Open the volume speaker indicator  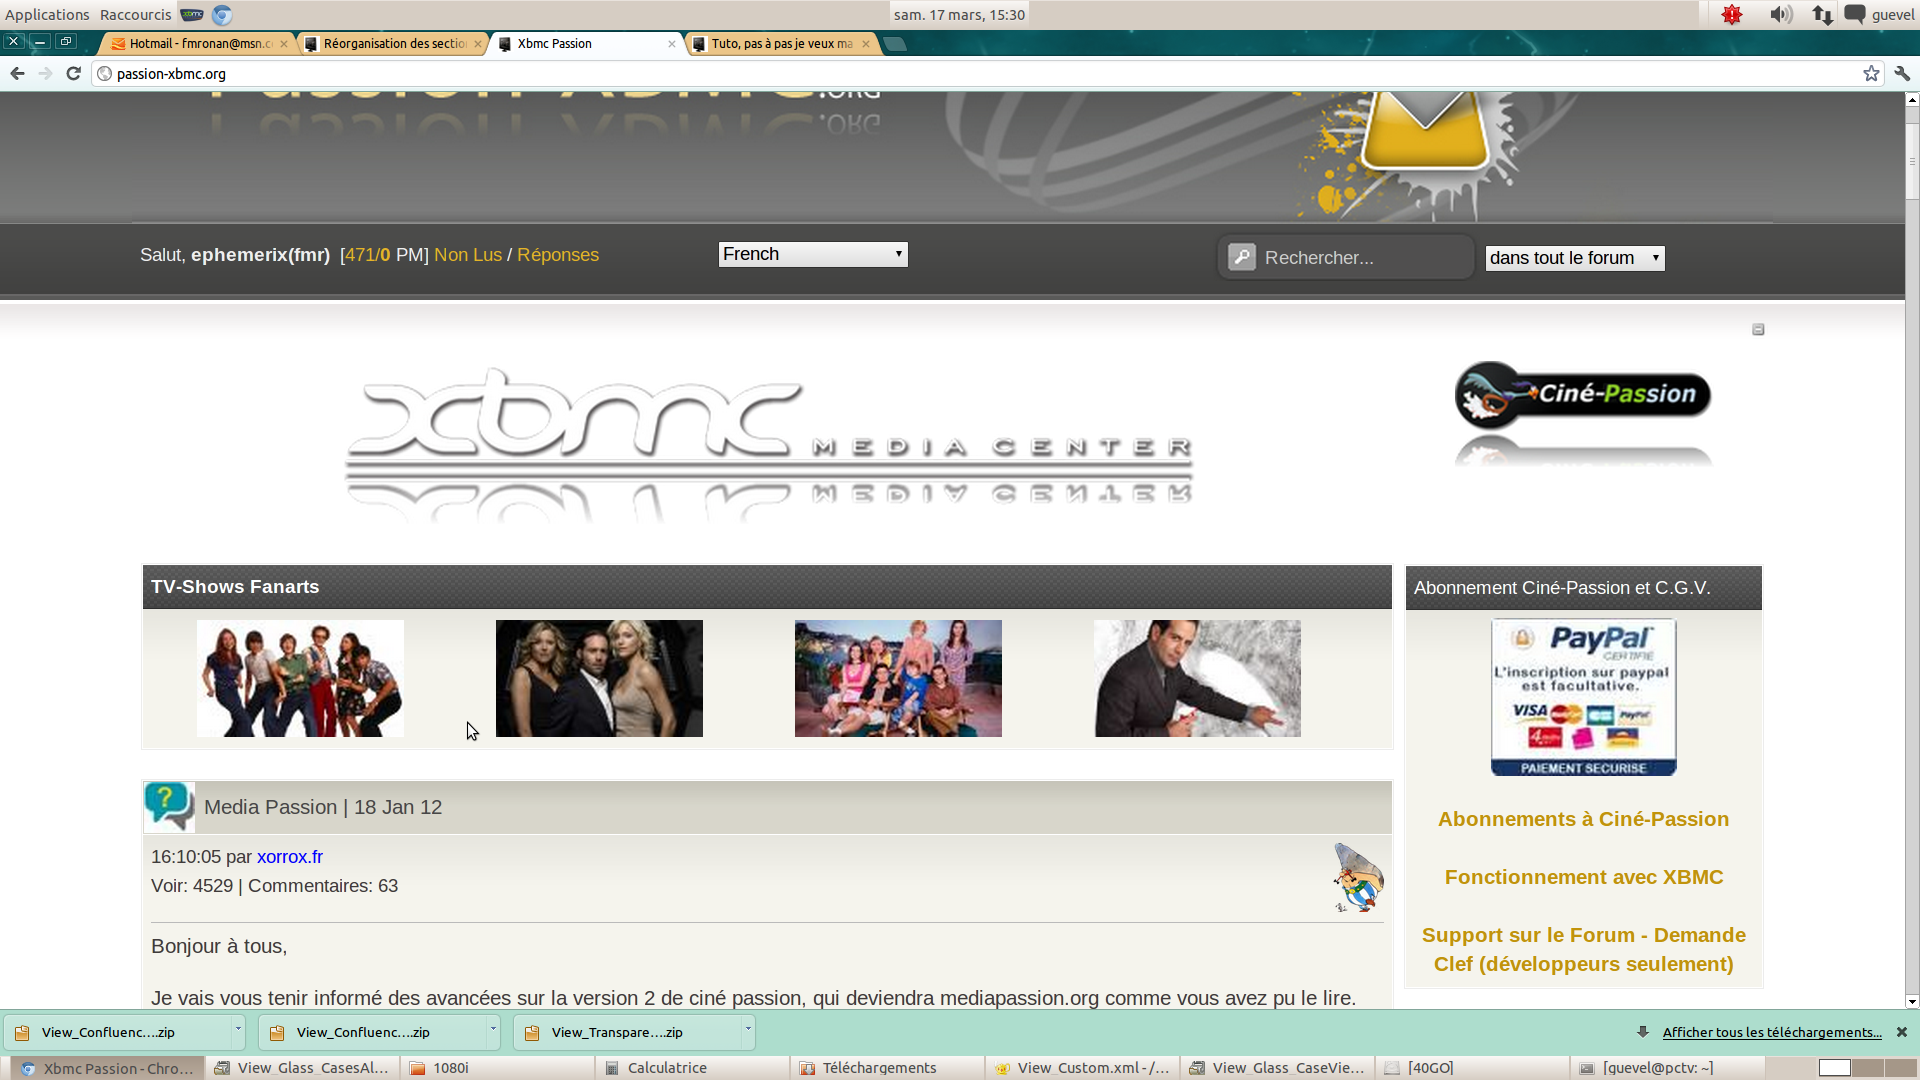click(x=1780, y=14)
